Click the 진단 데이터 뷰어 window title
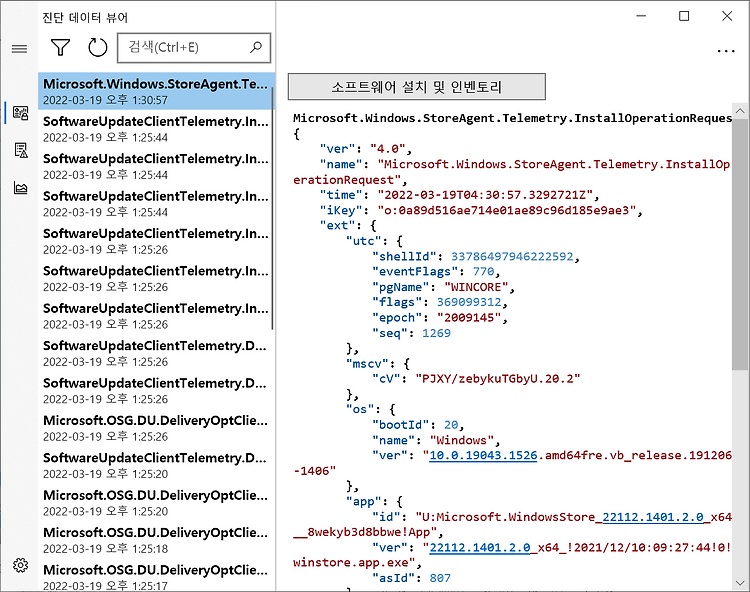750x592 pixels. [x=85, y=18]
